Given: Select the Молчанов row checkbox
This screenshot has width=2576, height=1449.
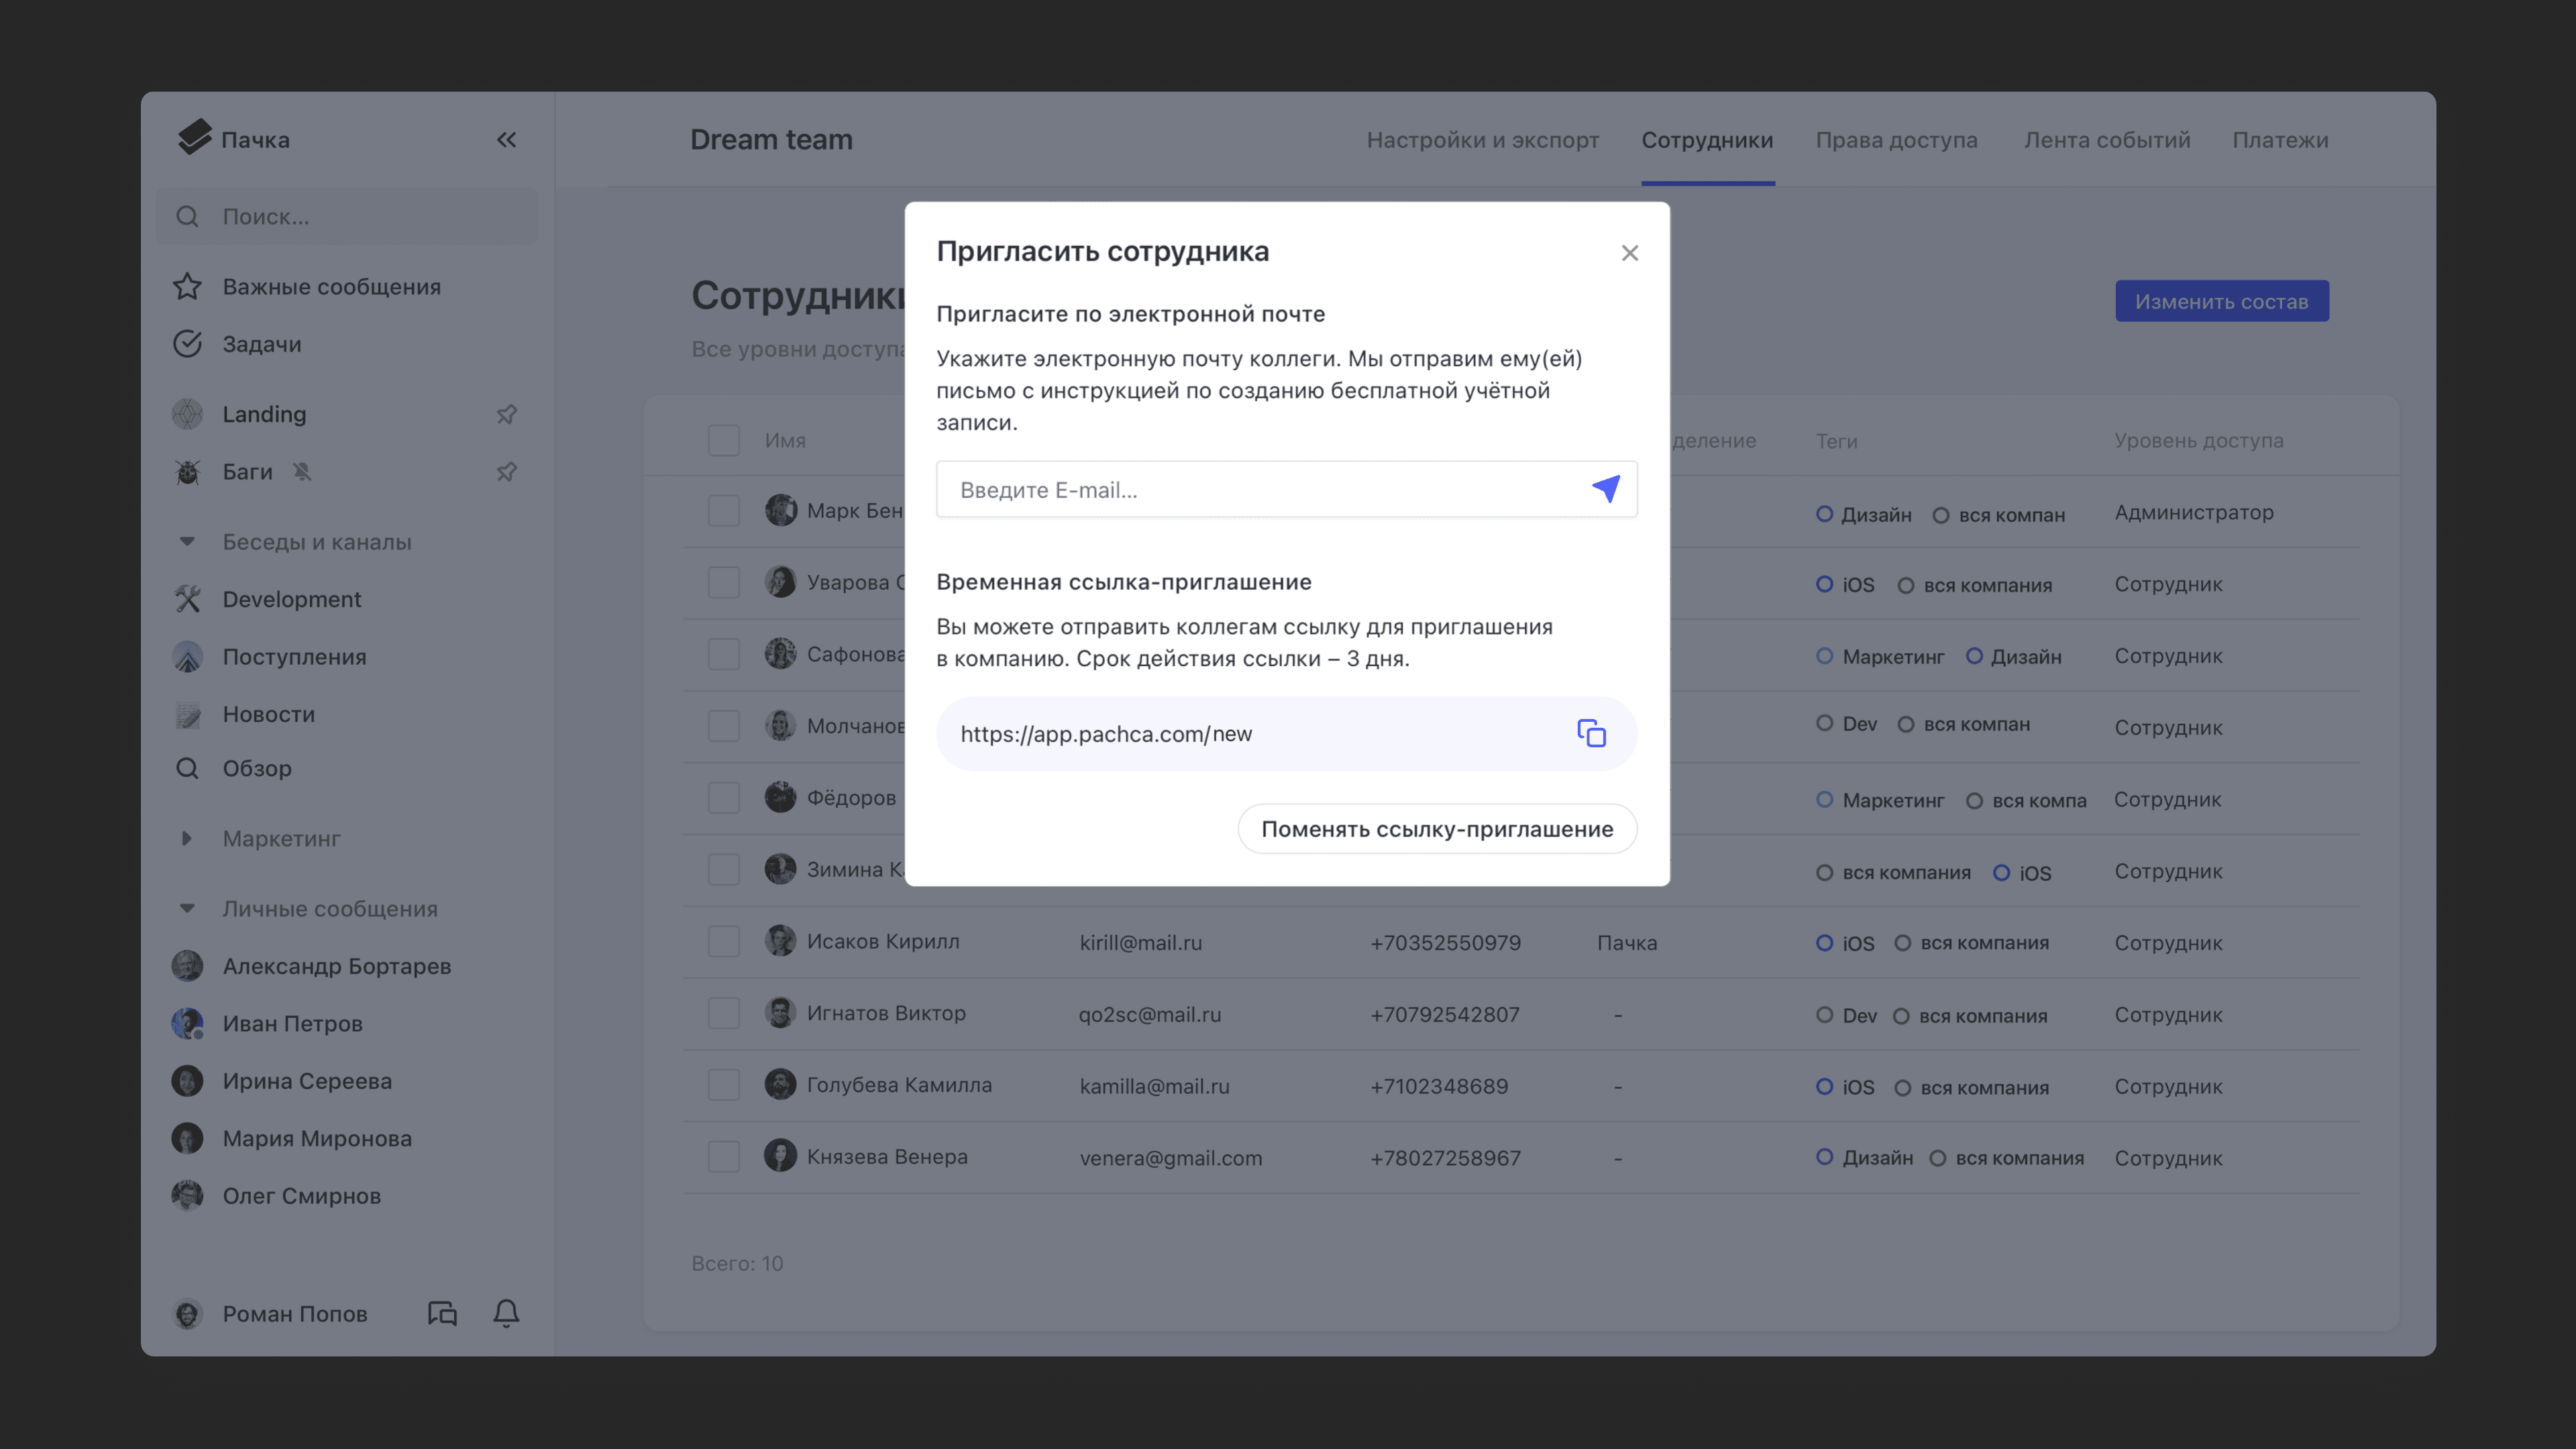Looking at the screenshot, I should pos(723,726).
